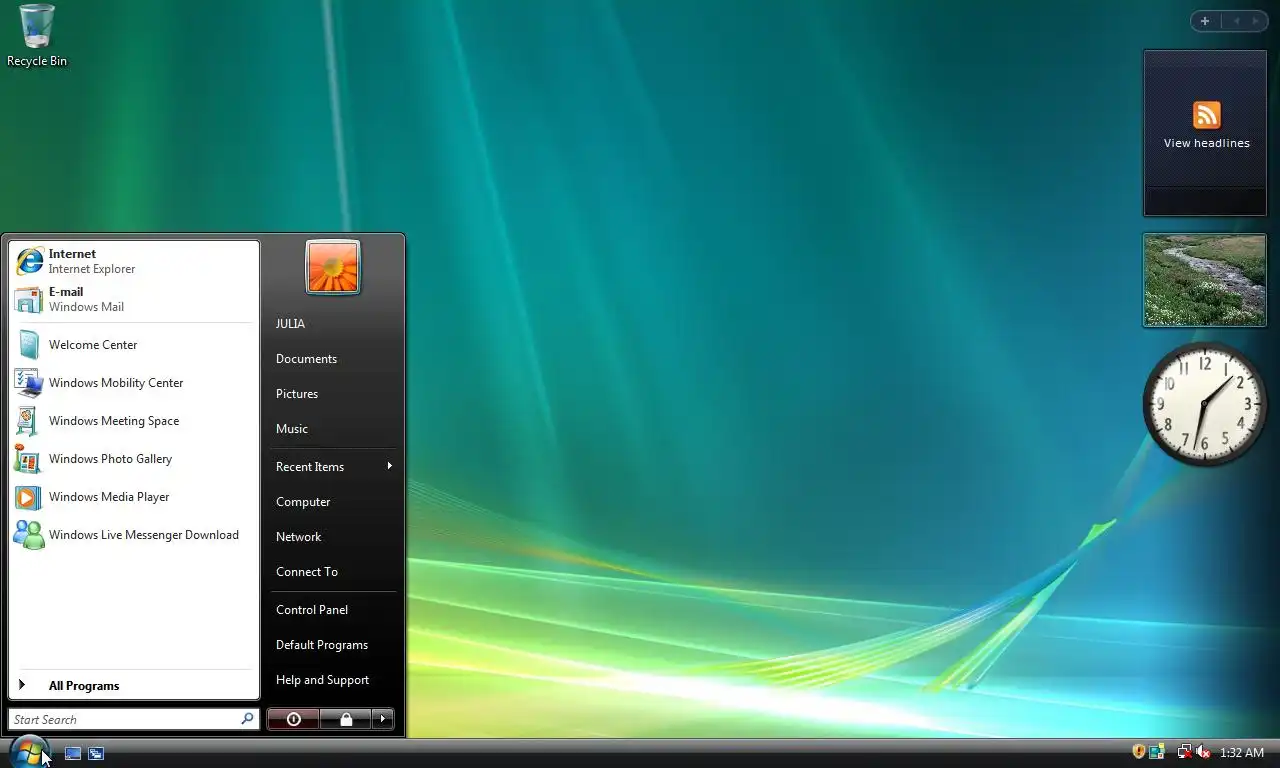Launch Internet Explorer from Start menu
Image resolution: width=1280 pixels, height=768 pixels.
coord(134,261)
